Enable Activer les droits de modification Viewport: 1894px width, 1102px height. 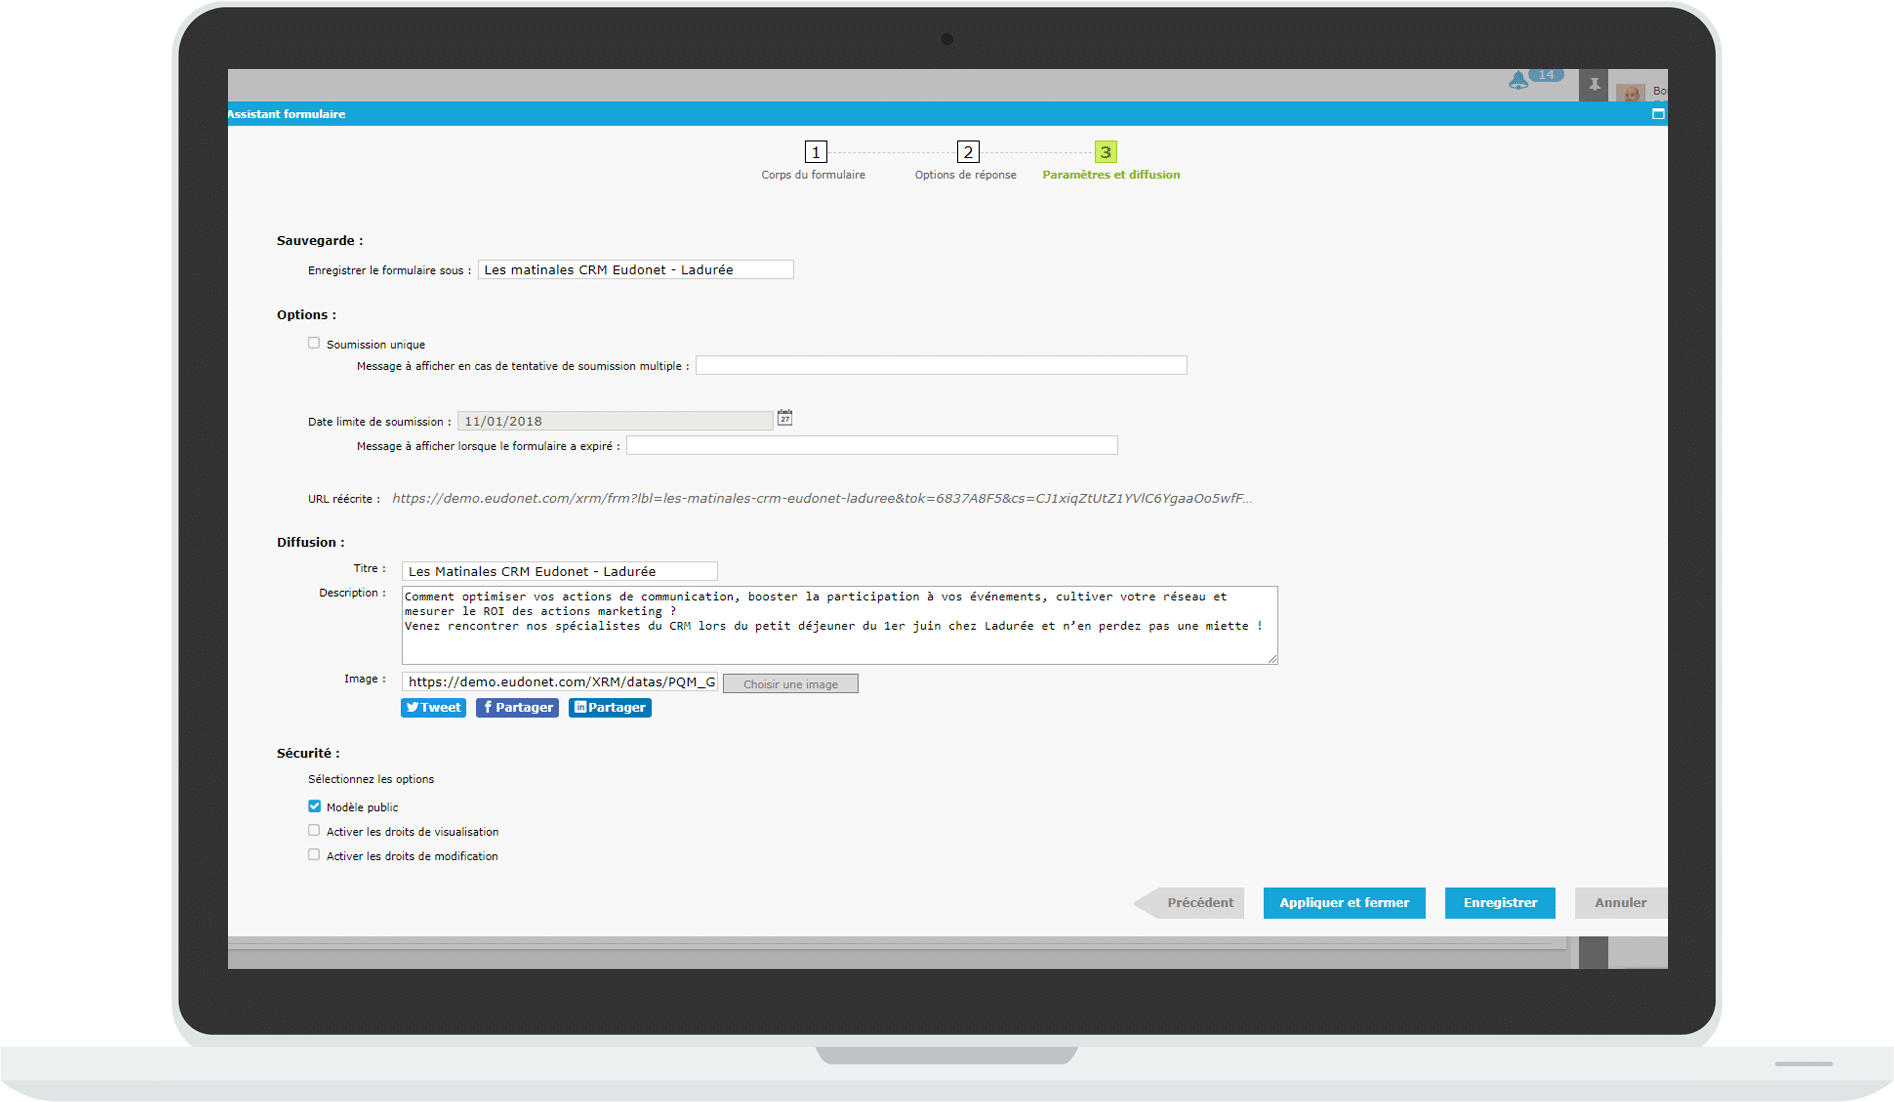tap(314, 855)
